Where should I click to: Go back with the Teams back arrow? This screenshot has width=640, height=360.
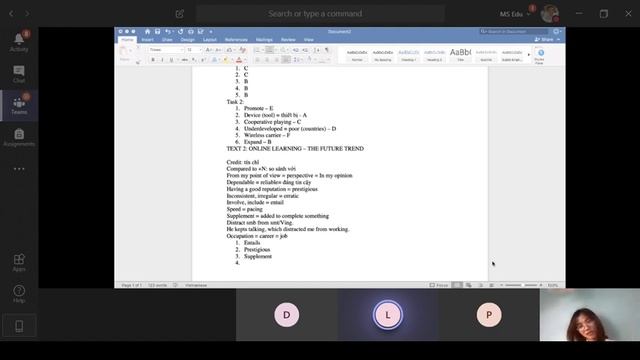tap(11, 14)
